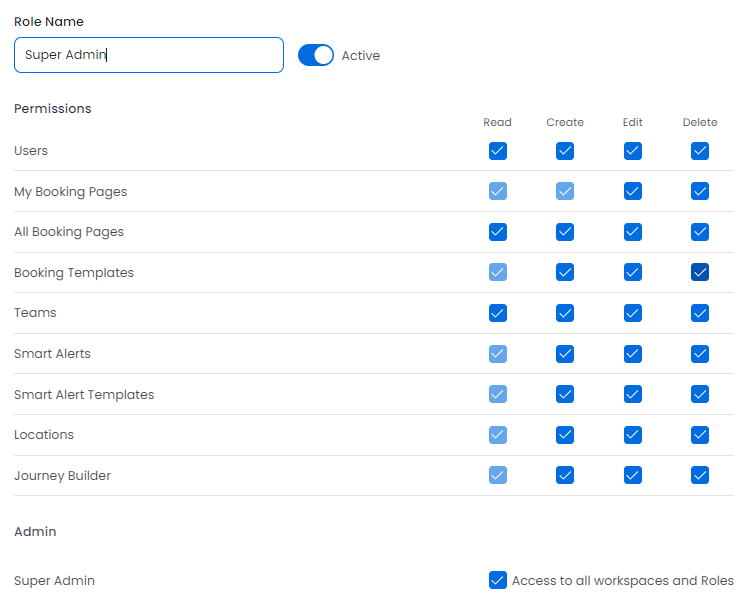
Task: Click the My Booking Pages label
Action: click(x=71, y=192)
